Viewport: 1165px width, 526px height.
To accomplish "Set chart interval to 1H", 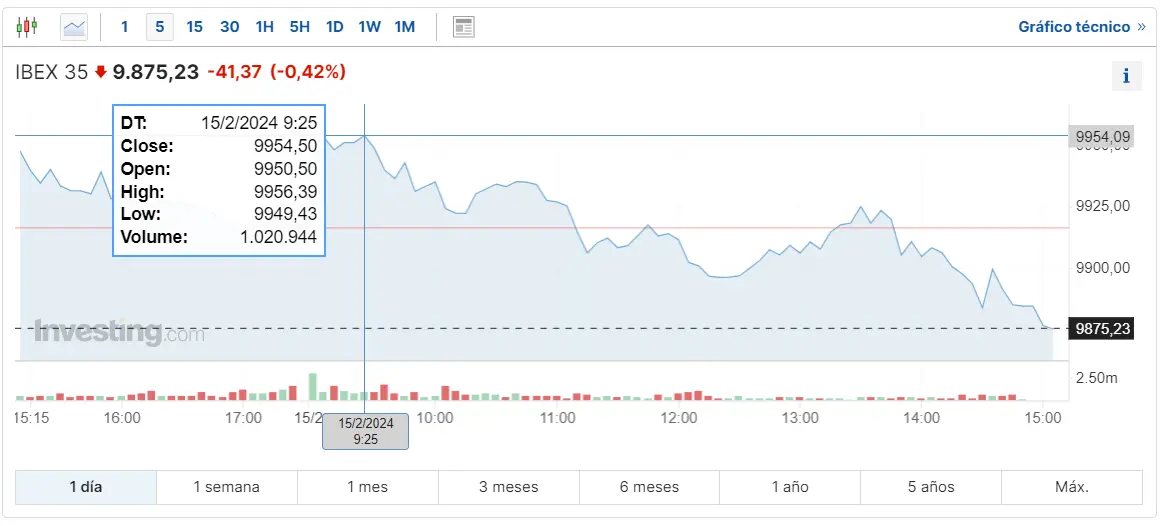I will [x=264, y=27].
